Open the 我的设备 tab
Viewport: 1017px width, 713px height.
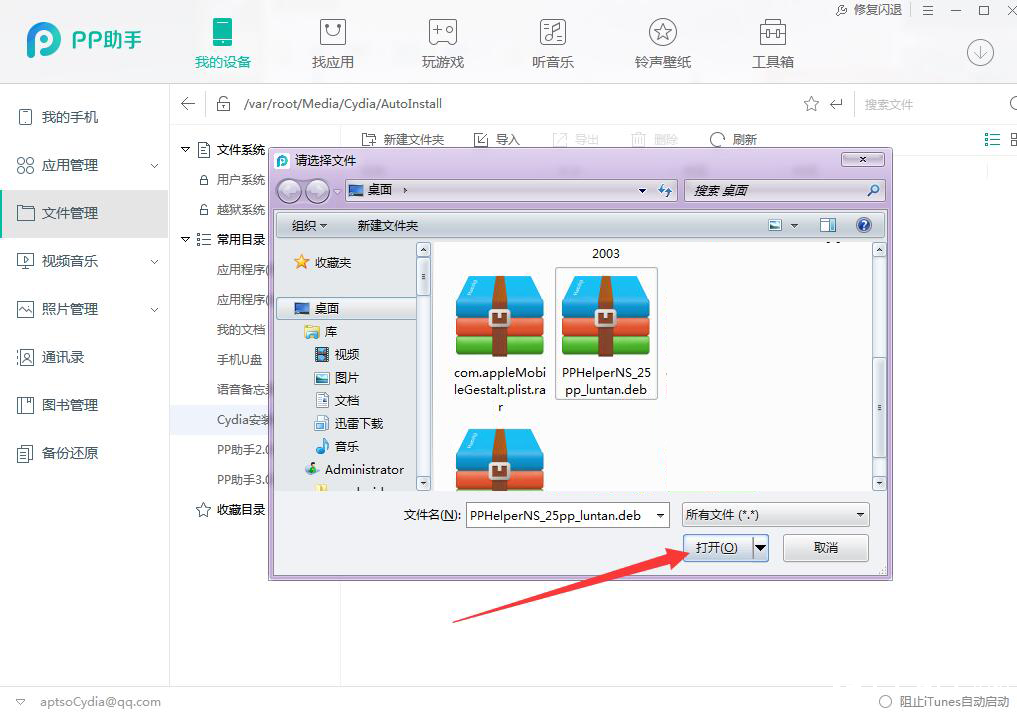pyautogui.click(x=222, y=43)
